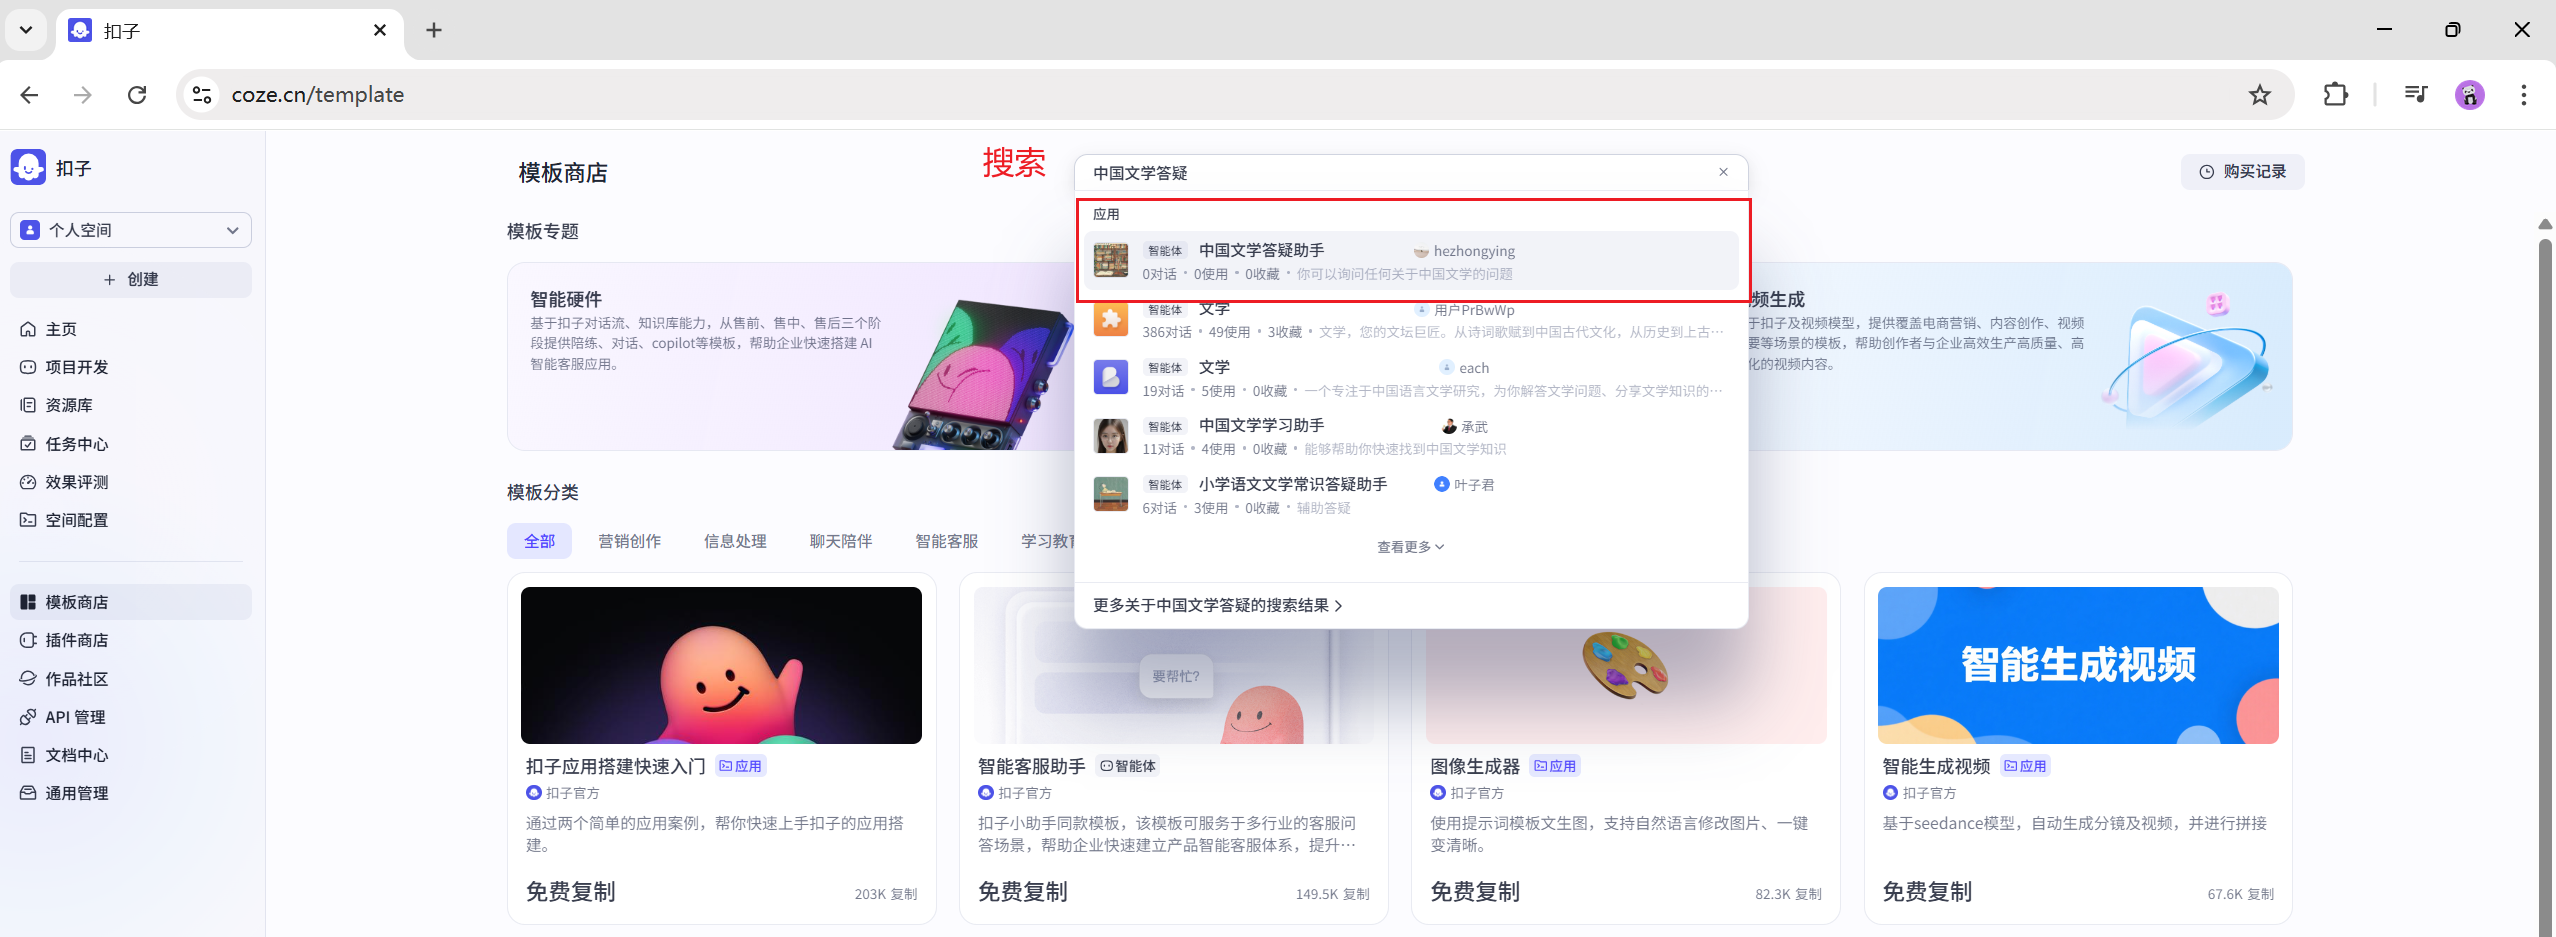Open 资源库 in sidebar
The height and width of the screenshot is (937, 2556).
131,405
